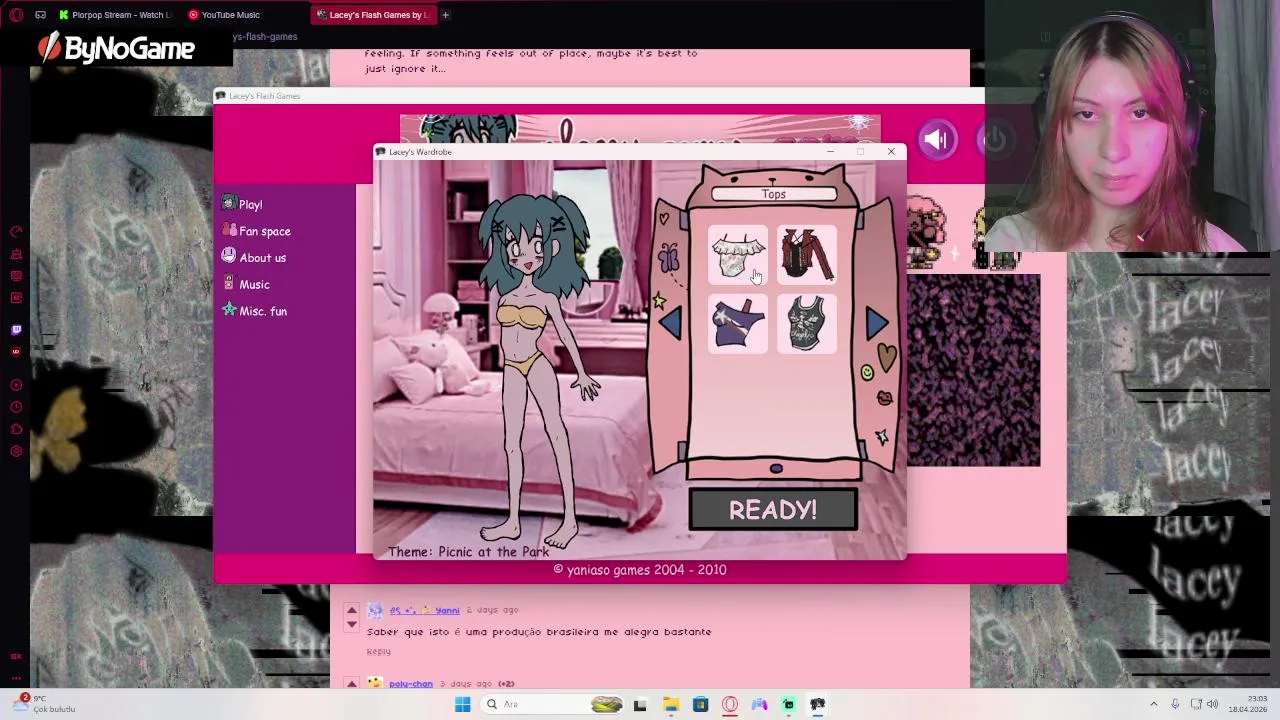Reply to Yanni's comment

(x=378, y=651)
